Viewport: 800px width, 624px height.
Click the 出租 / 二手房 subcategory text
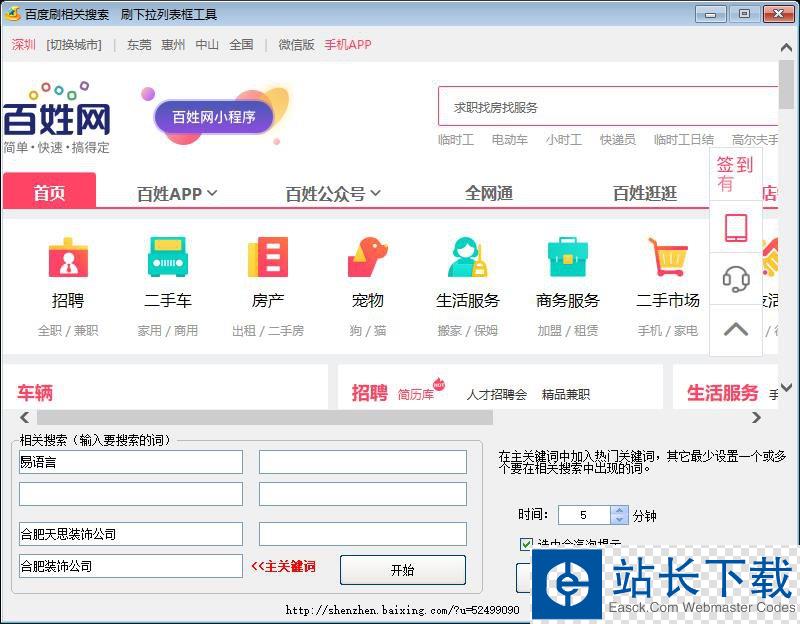click(x=268, y=331)
